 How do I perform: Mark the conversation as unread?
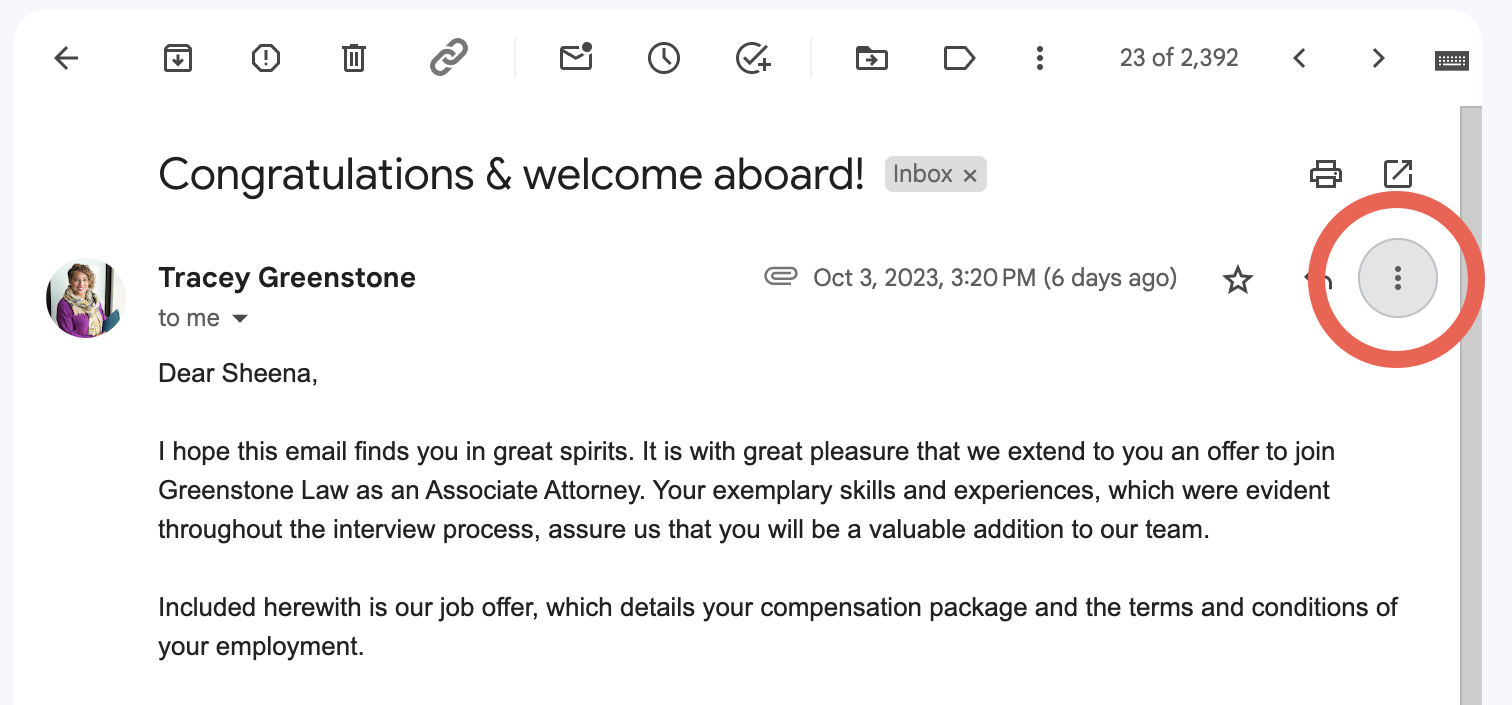[x=575, y=58]
